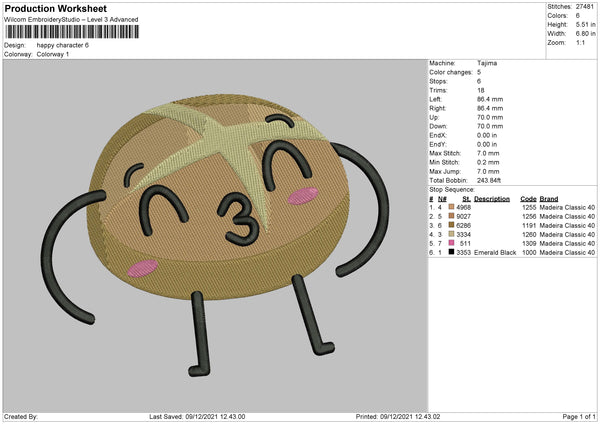600x424 pixels.
Task: Click the 'Description' column header
Action: coord(492,199)
